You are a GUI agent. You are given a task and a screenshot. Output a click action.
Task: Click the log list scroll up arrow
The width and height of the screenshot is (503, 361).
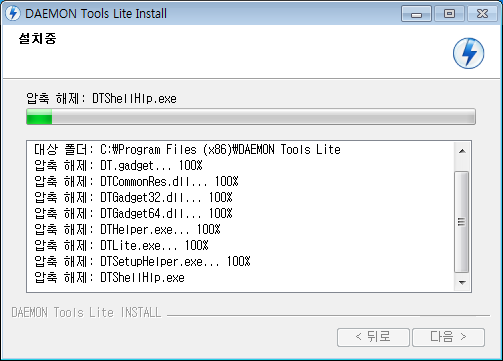pyautogui.click(x=462, y=151)
